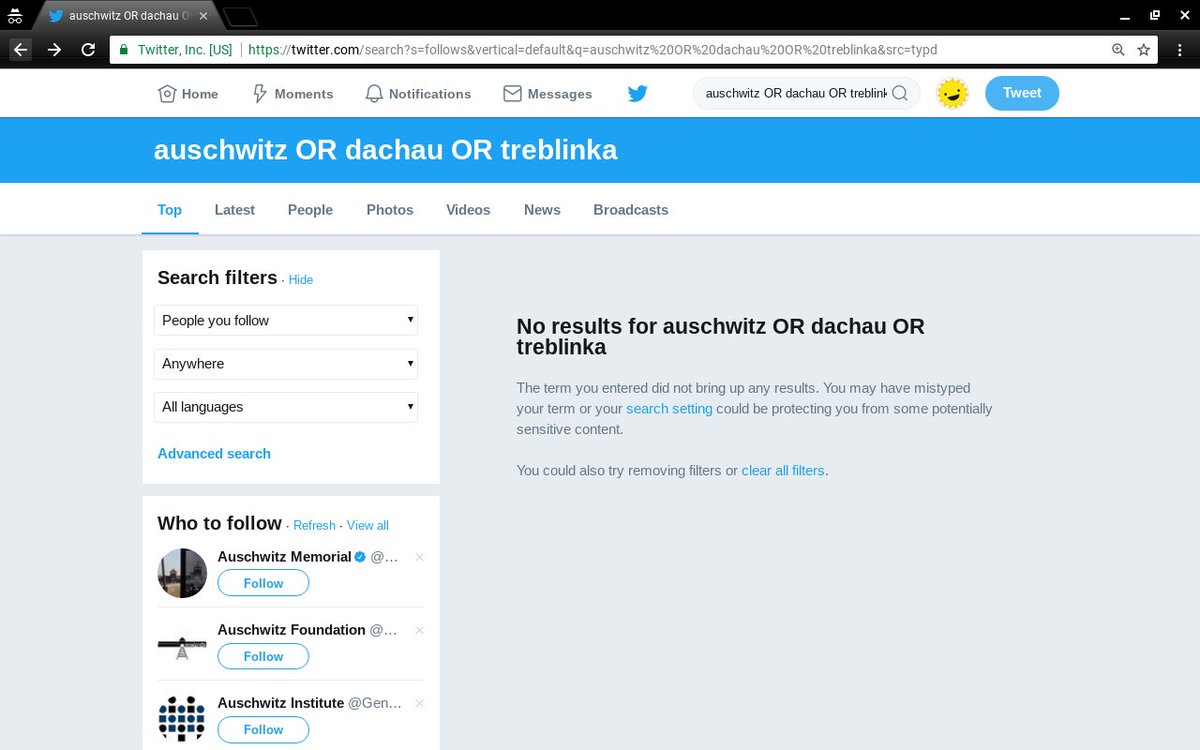Viewport: 1200px width, 750px height.
Task: Follow Auschwitz Institute
Action: (x=263, y=730)
